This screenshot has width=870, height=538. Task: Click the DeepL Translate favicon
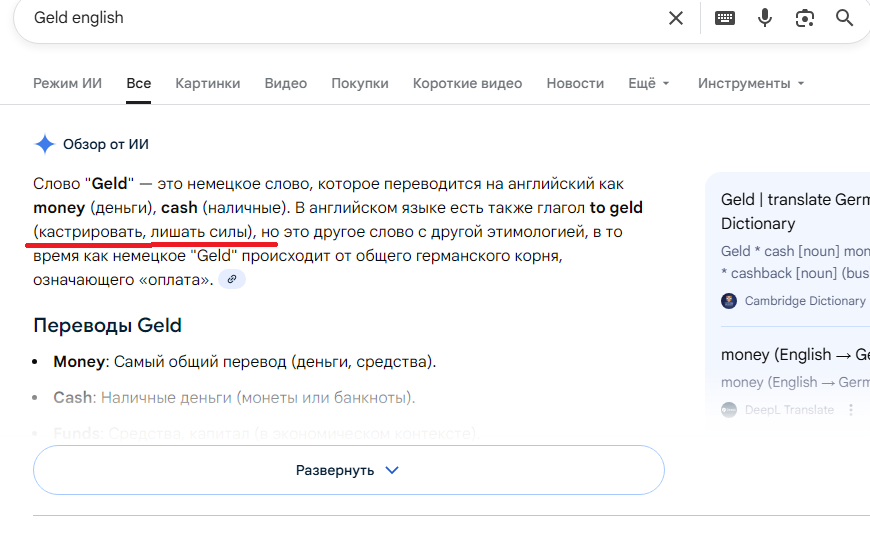click(x=729, y=410)
